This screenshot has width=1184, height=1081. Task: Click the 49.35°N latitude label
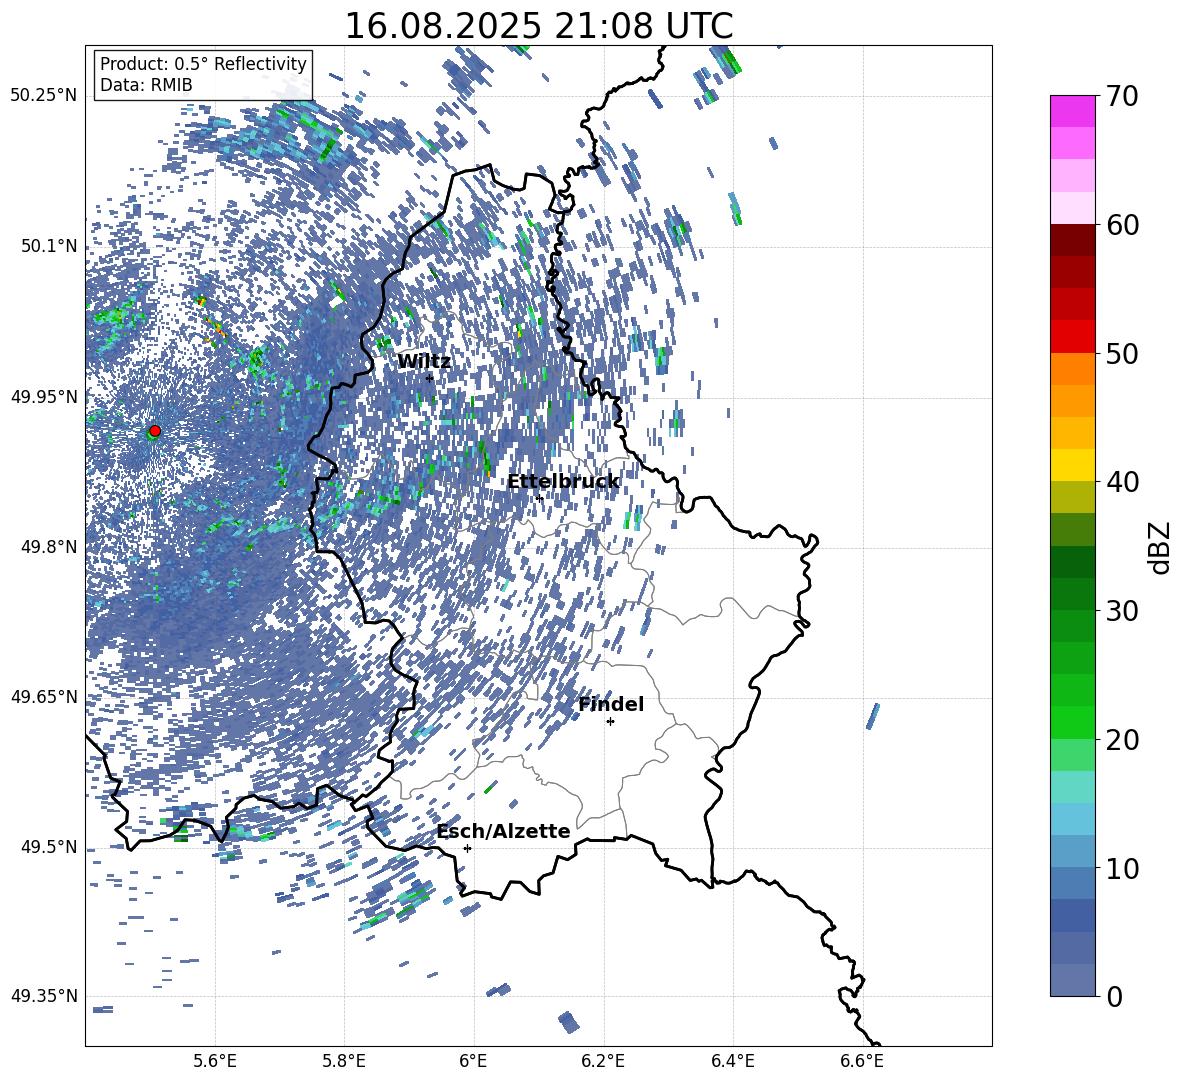click(44, 996)
